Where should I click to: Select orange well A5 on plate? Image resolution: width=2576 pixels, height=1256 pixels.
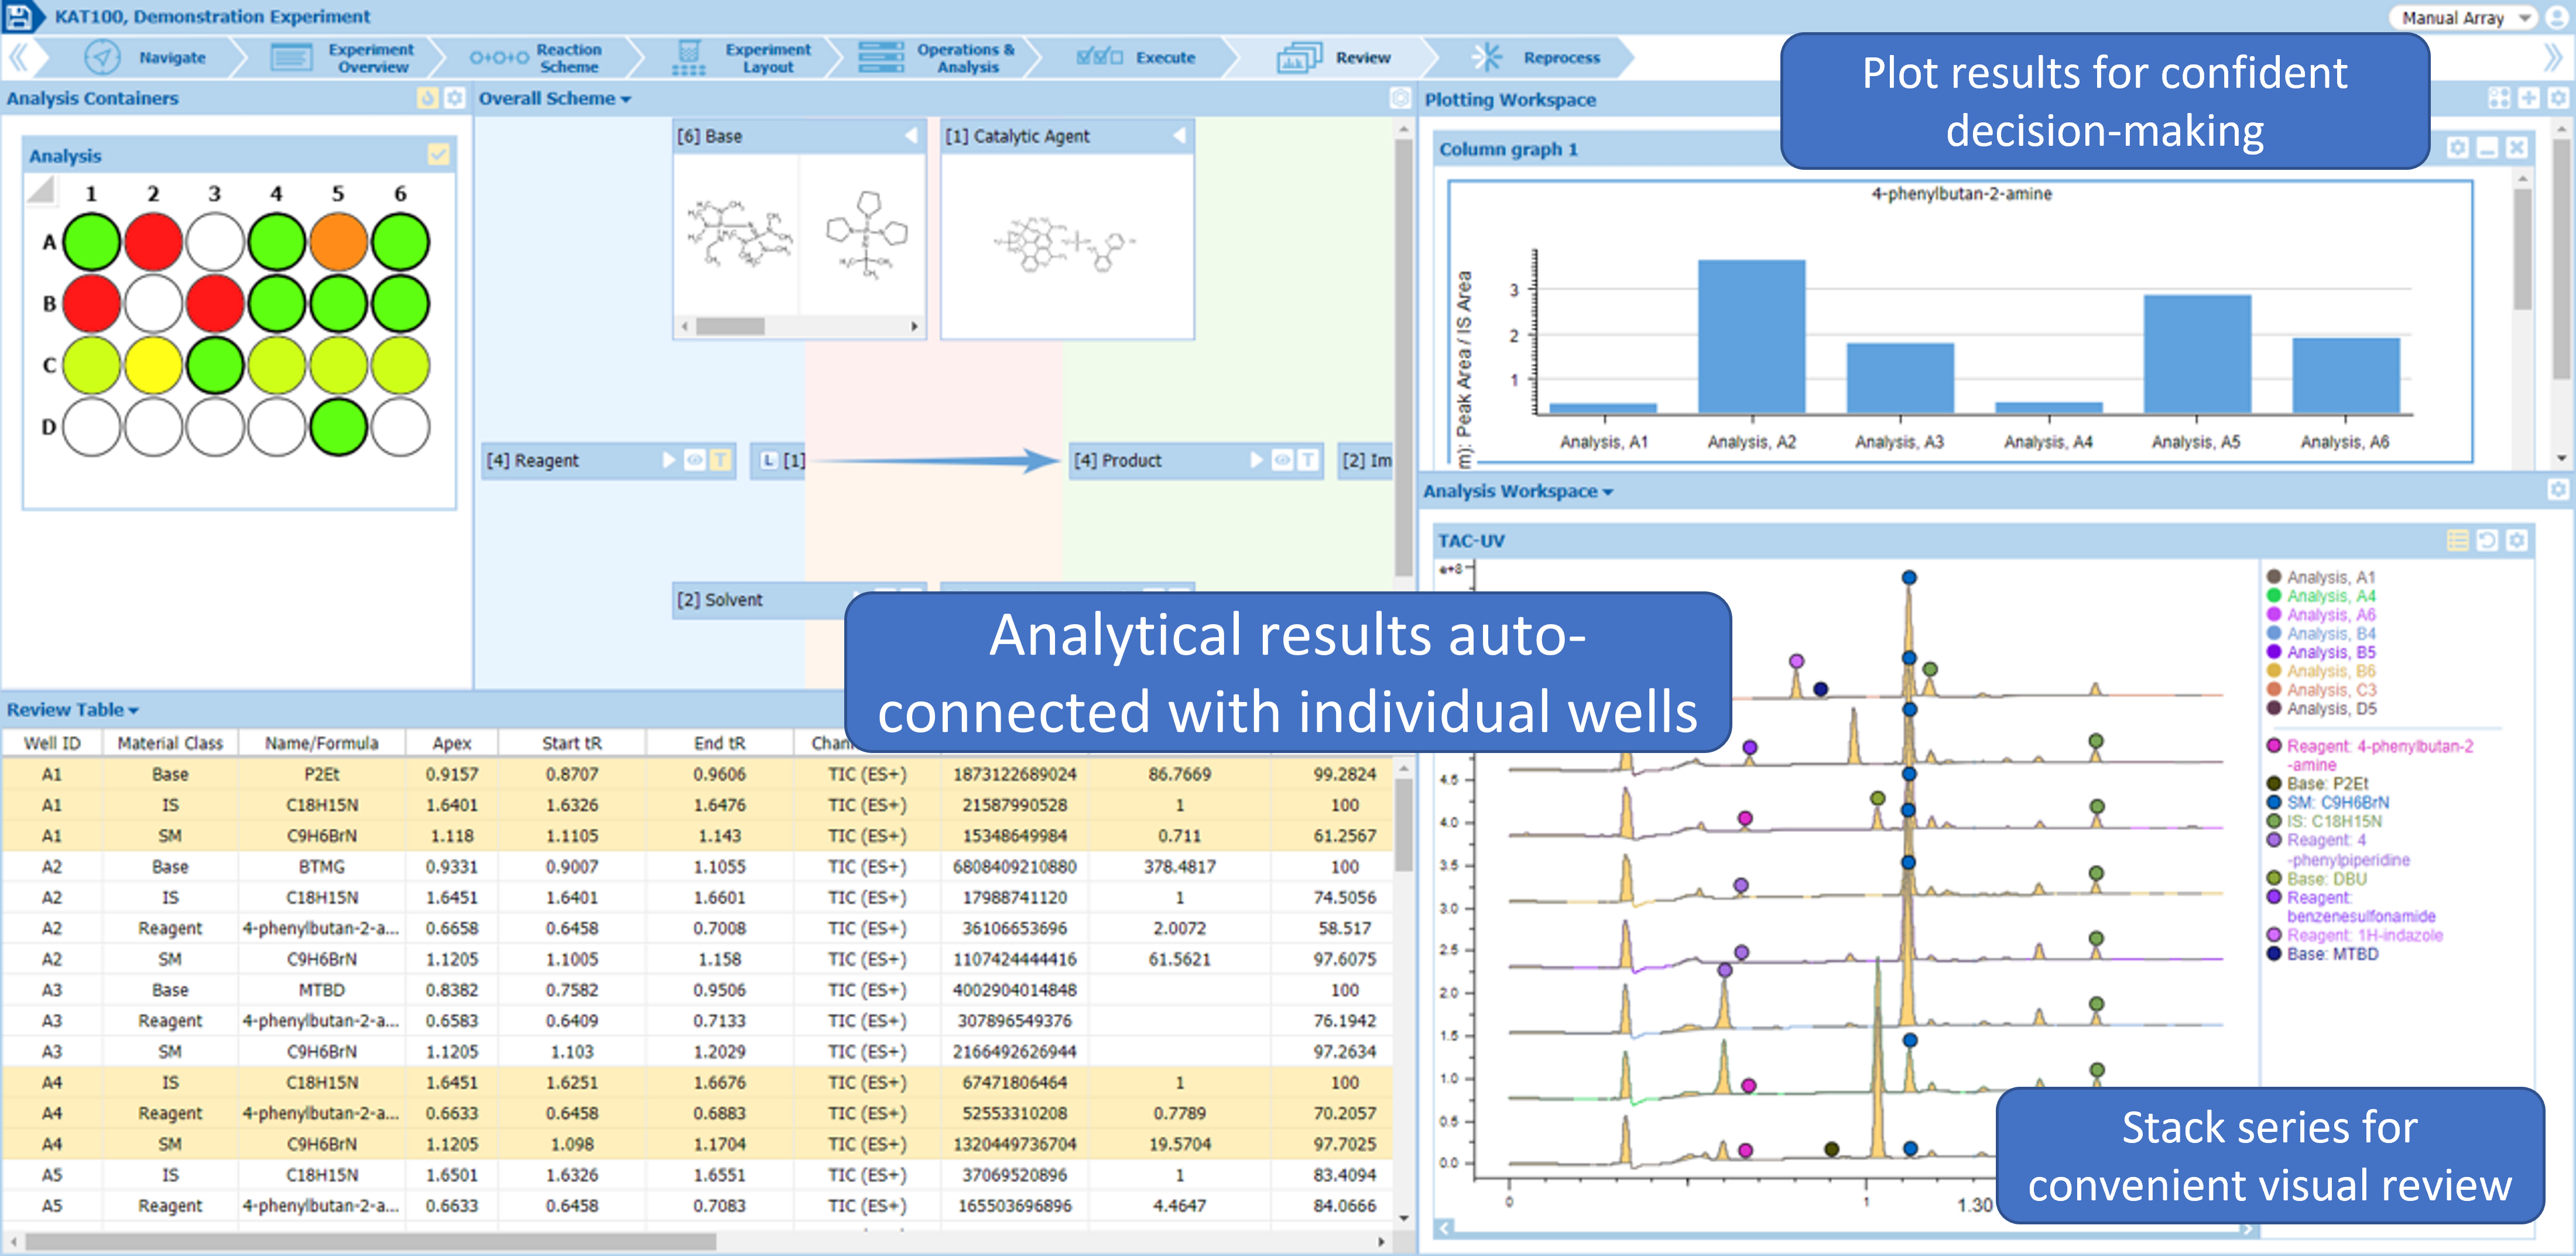pos(338,242)
